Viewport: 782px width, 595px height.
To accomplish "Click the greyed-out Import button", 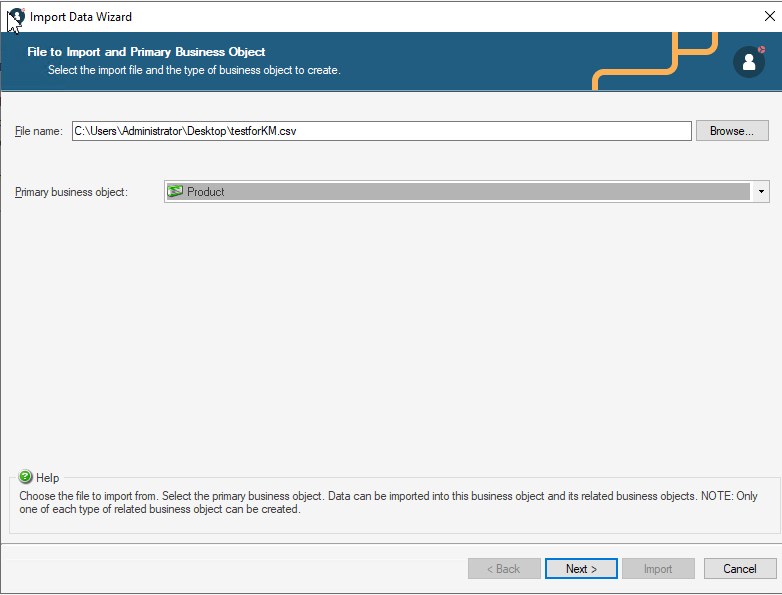I will click(x=657, y=569).
